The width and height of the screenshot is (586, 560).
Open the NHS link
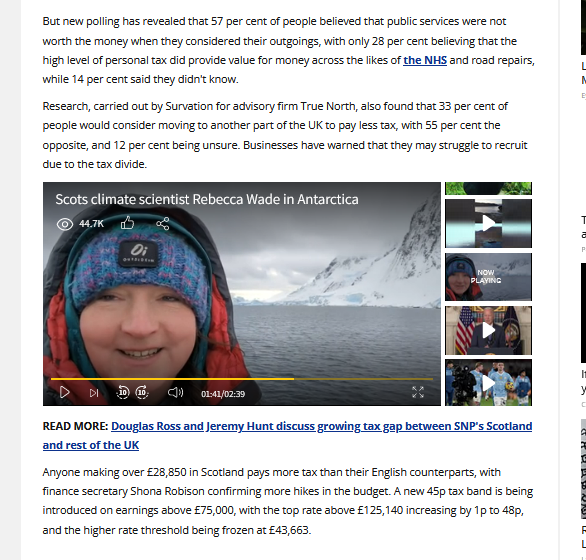tap(425, 60)
